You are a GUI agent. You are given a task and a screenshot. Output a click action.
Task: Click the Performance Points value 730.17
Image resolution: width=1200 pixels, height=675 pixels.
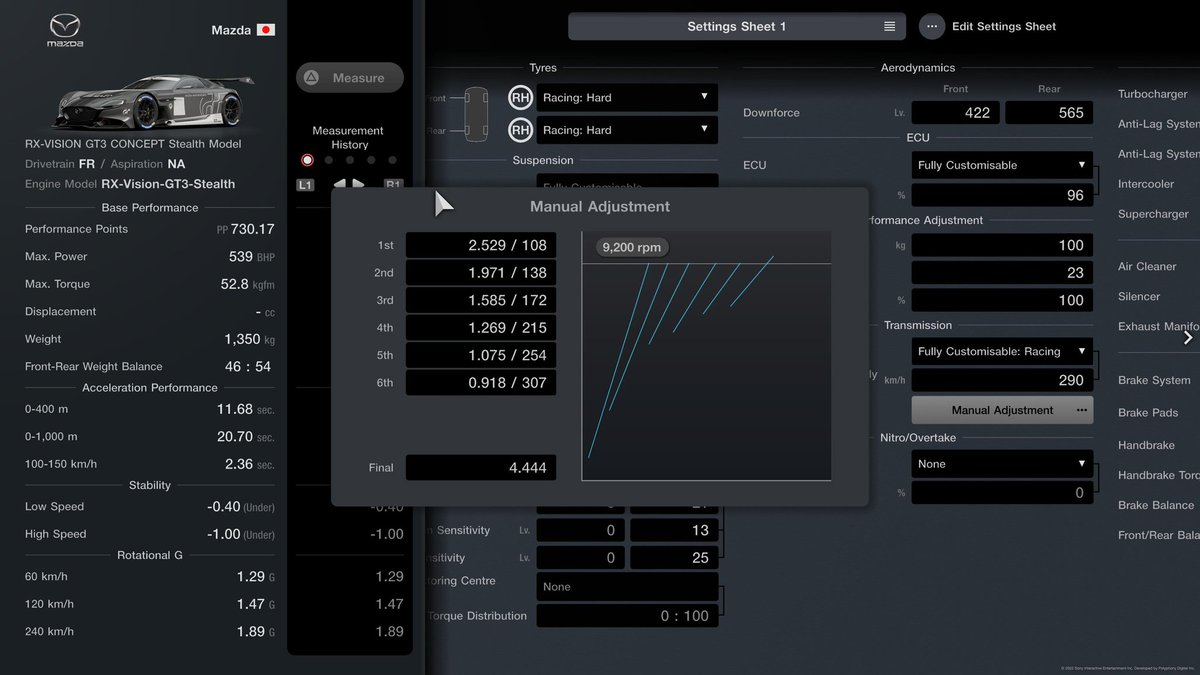pyautogui.click(x=252, y=229)
